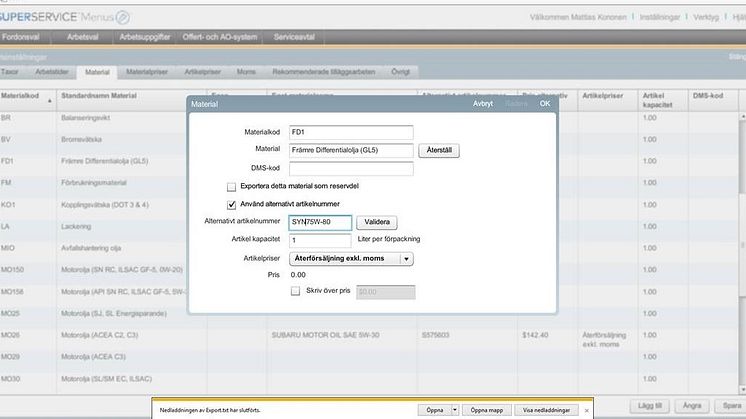The width and height of the screenshot is (746, 419).
Task: Click the disabled Skriv över pris field
Action: click(x=386, y=292)
